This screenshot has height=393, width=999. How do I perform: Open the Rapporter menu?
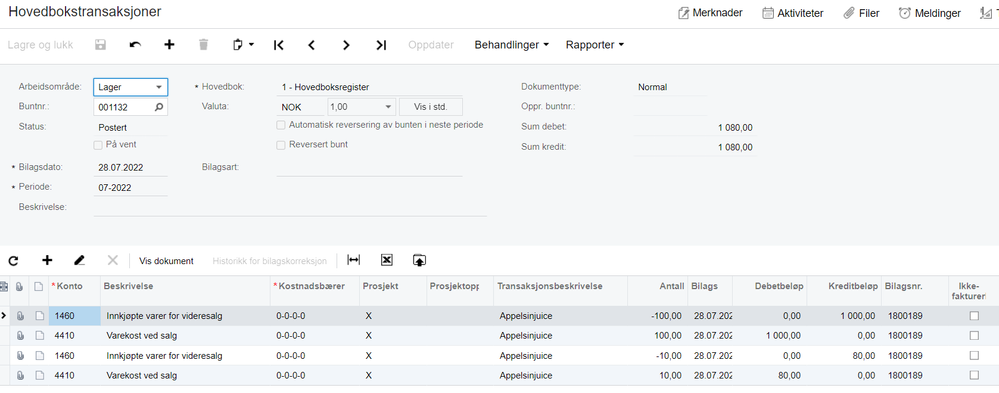coord(595,45)
